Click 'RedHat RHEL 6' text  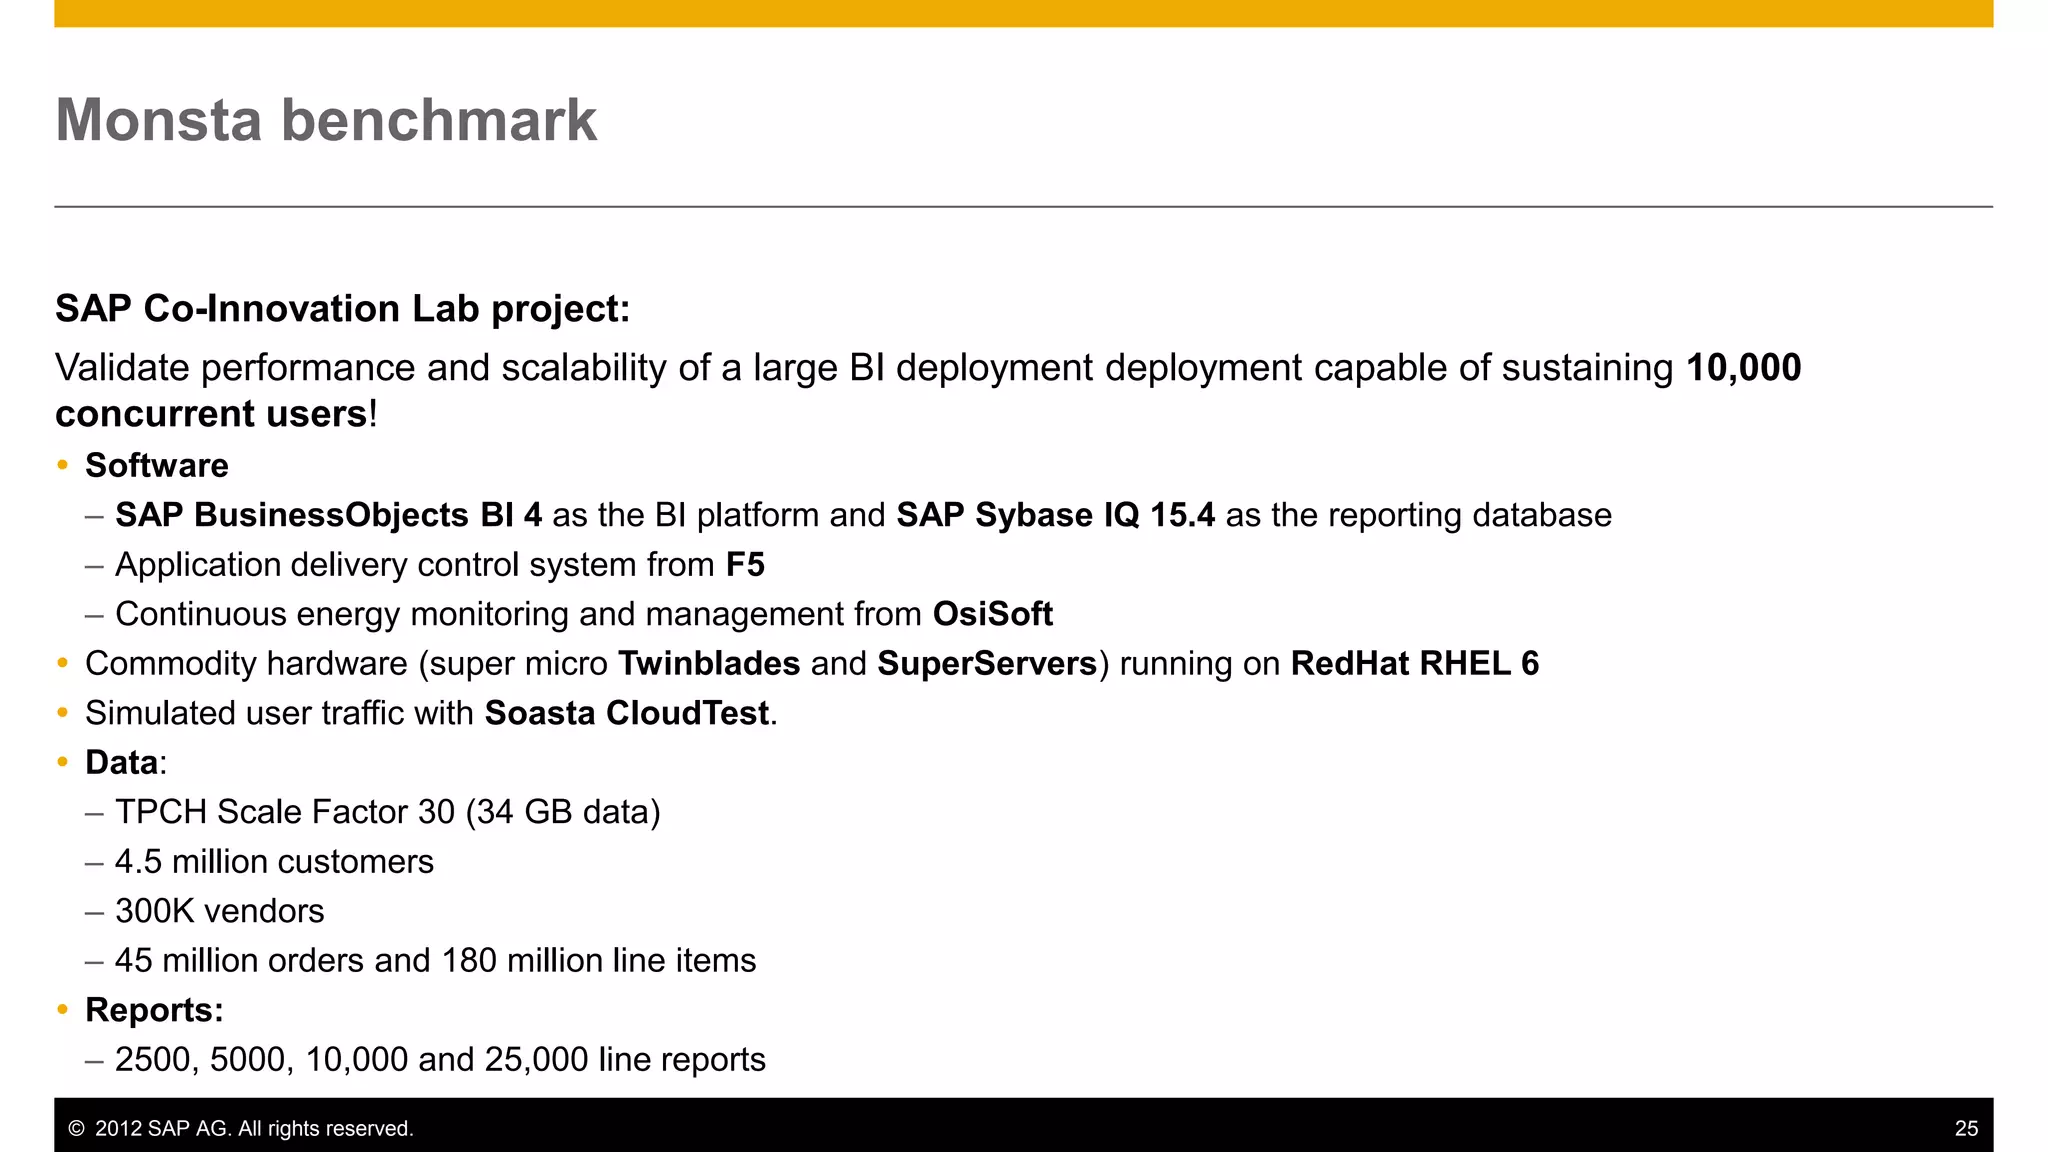(1415, 664)
